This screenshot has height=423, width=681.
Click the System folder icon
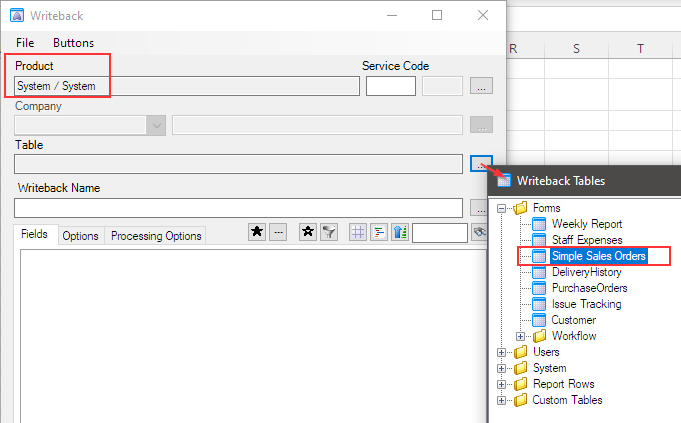pos(520,368)
